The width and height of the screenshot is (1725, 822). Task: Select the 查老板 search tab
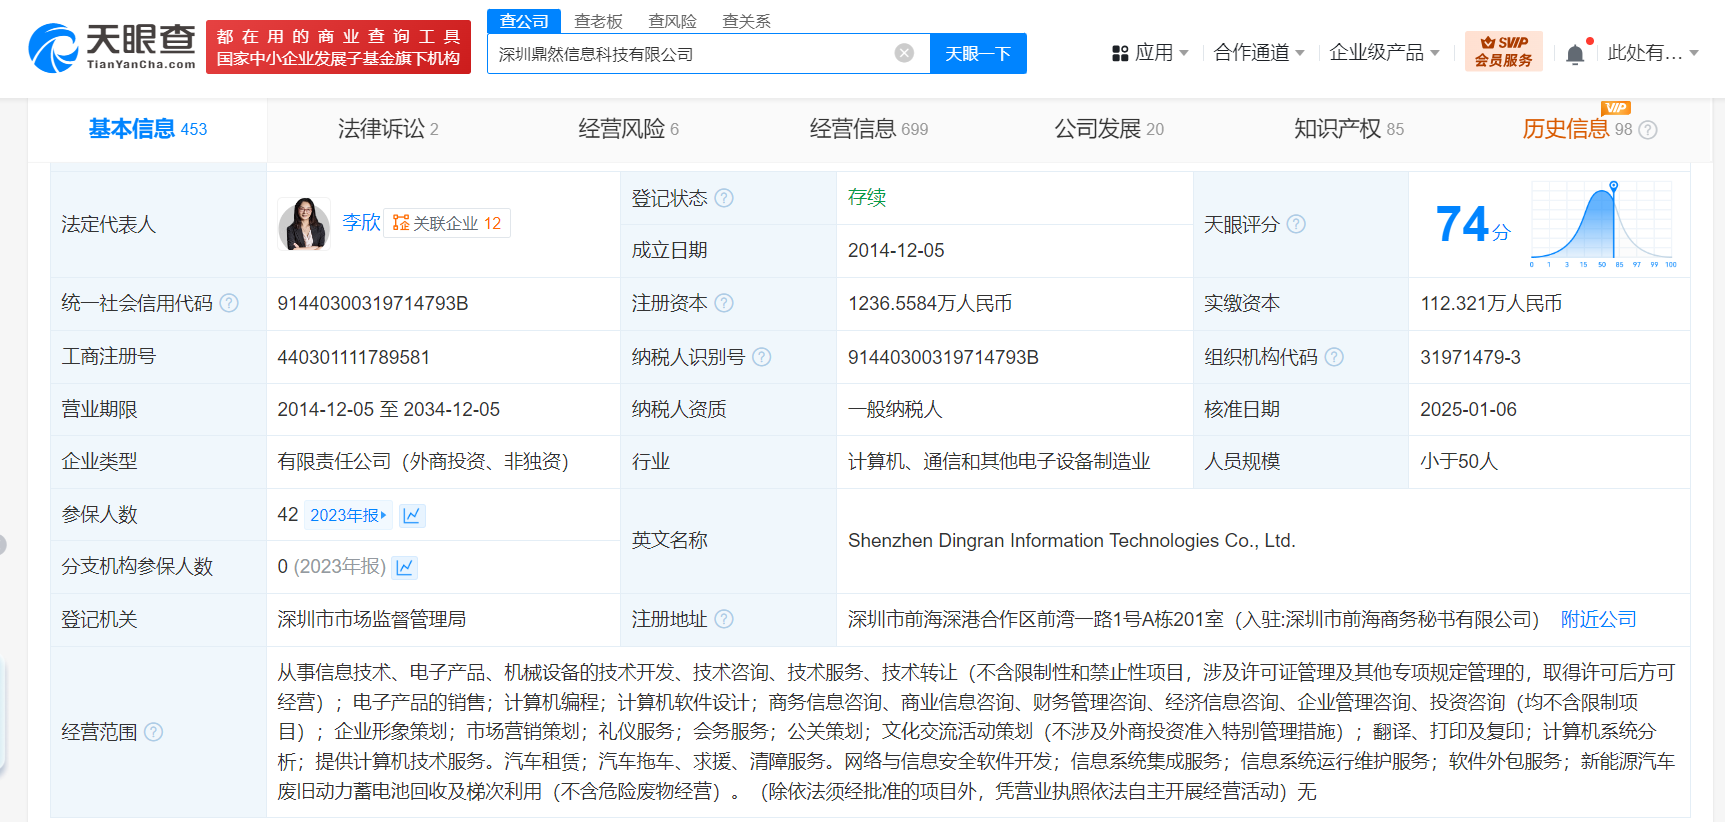coord(598,21)
